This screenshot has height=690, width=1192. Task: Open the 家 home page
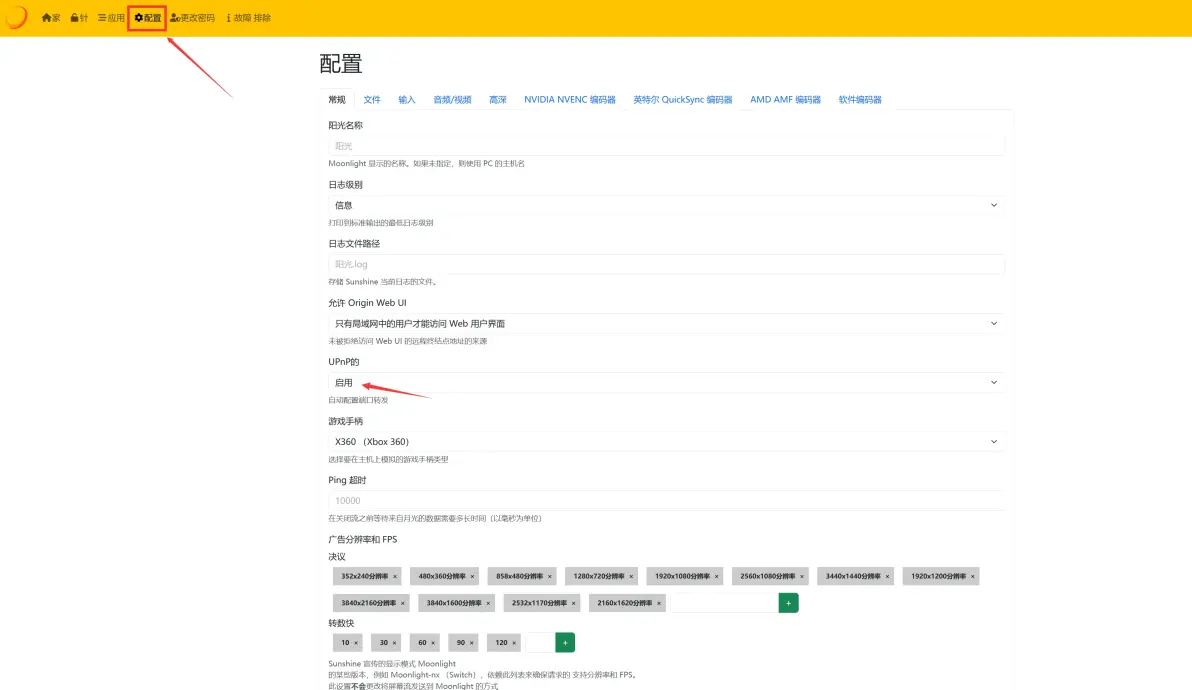pyautogui.click(x=51, y=18)
